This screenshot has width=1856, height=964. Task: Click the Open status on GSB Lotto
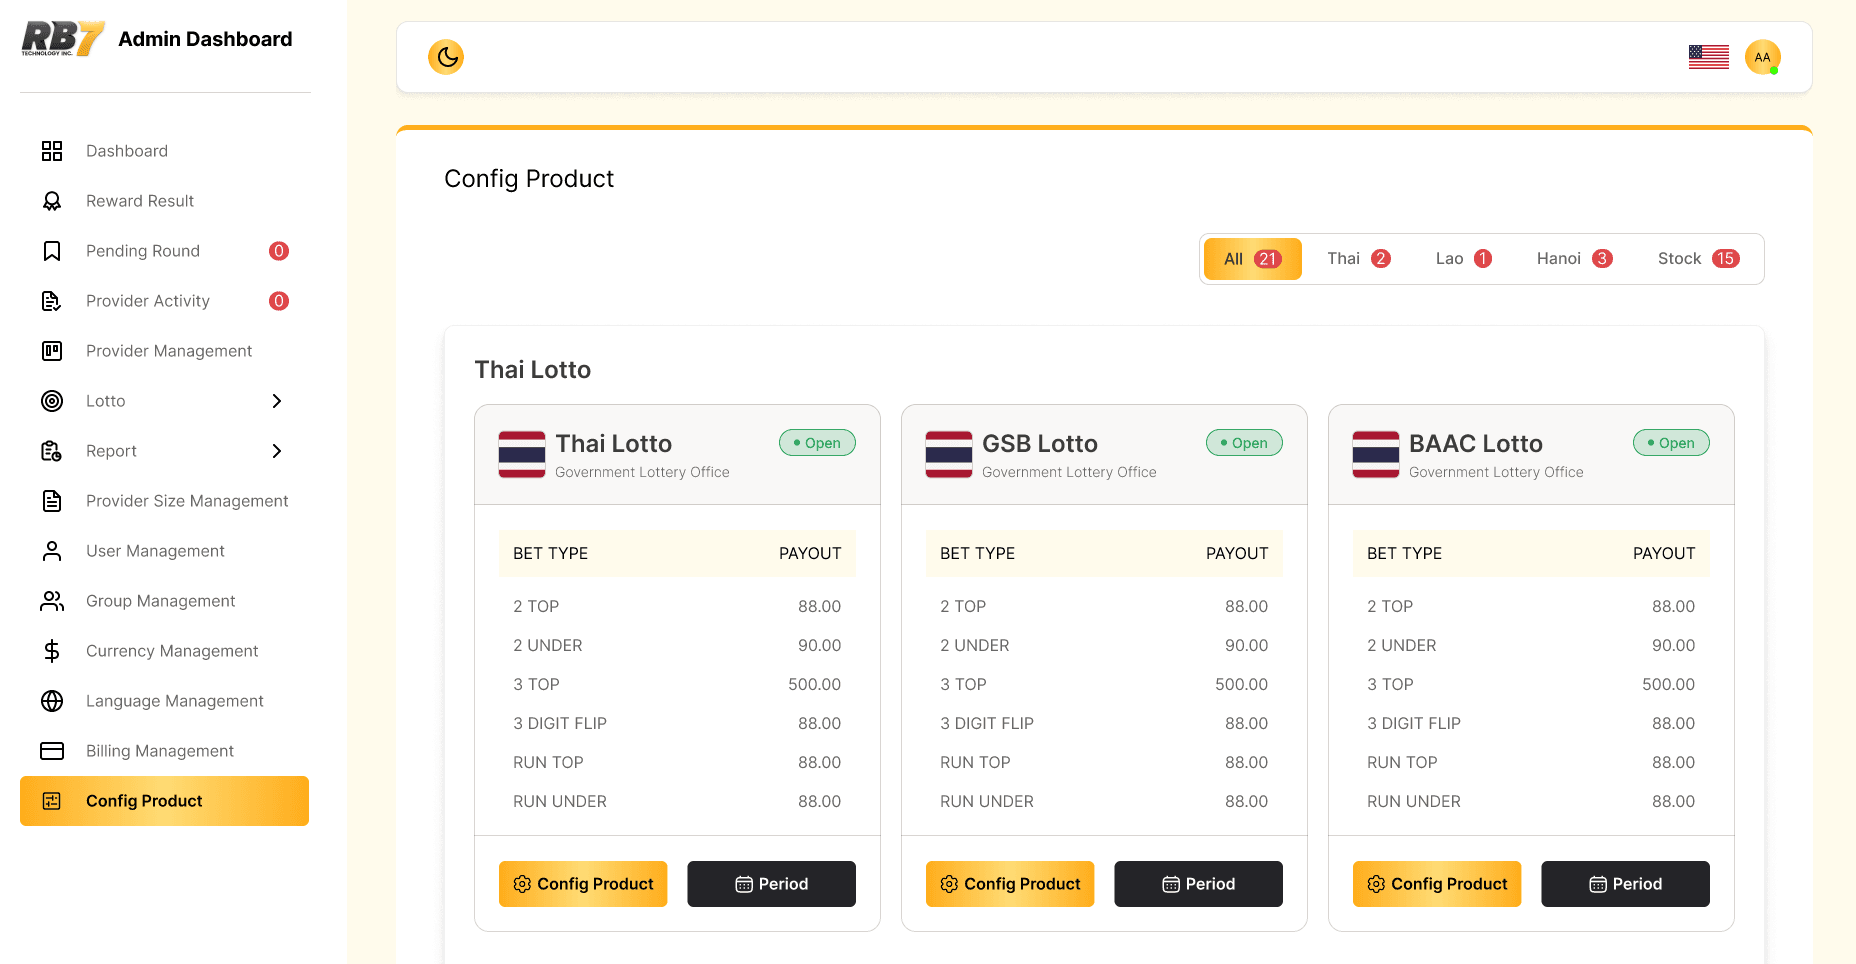pos(1244,443)
